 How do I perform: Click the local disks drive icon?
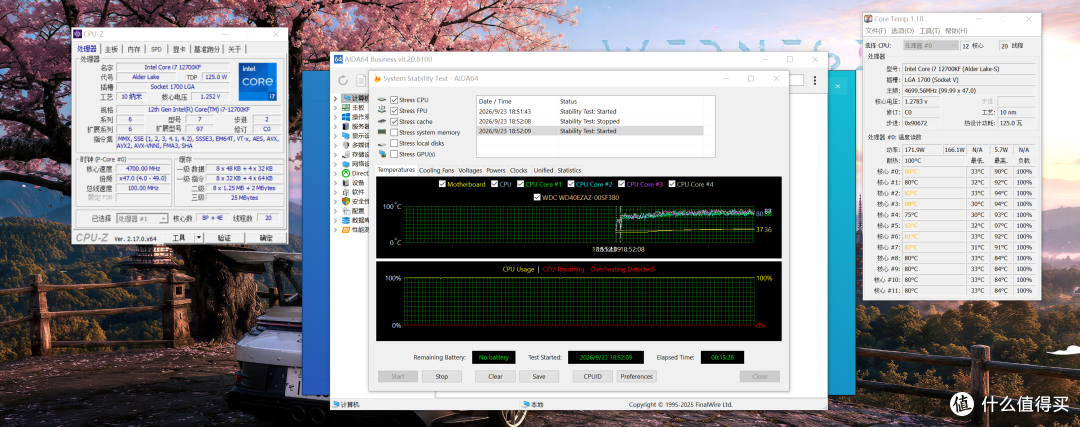point(382,143)
